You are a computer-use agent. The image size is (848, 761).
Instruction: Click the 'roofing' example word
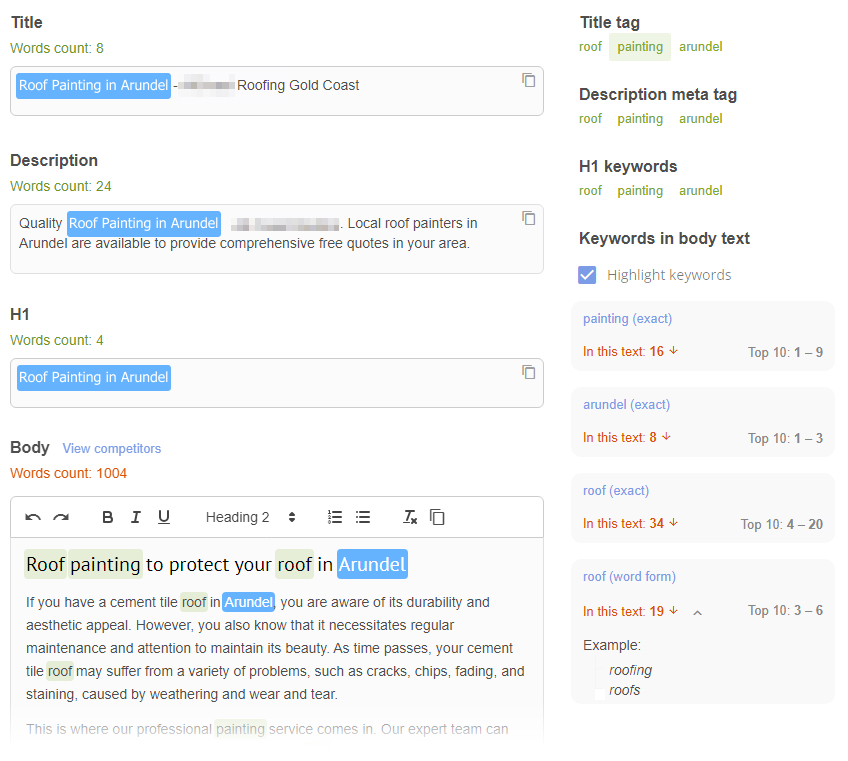point(630,670)
